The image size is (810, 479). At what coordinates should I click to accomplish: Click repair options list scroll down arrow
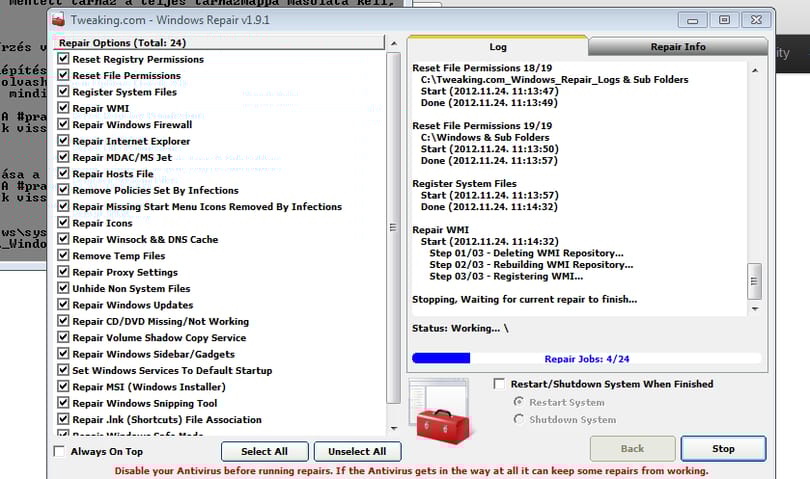tap(394, 428)
